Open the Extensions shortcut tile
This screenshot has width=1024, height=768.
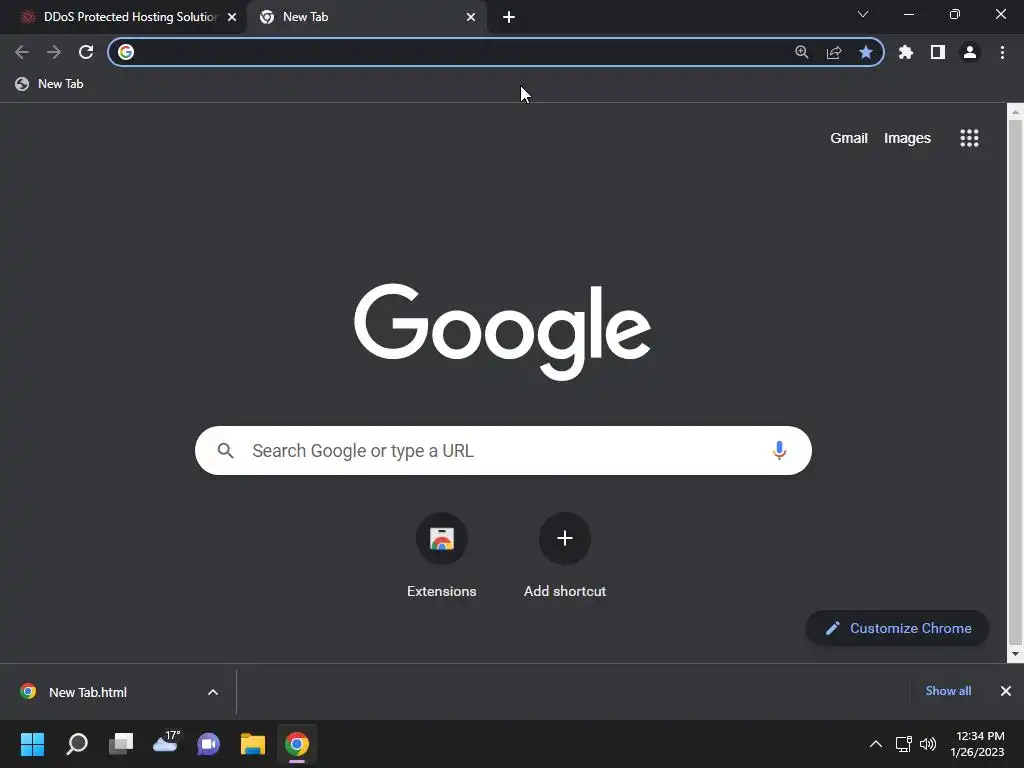(x=441, y=556)
